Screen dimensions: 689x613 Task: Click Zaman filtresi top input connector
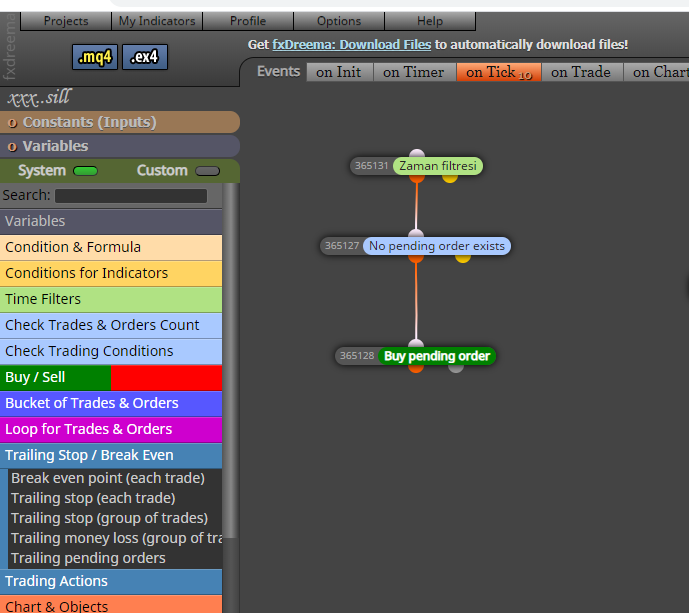(417, 153)
